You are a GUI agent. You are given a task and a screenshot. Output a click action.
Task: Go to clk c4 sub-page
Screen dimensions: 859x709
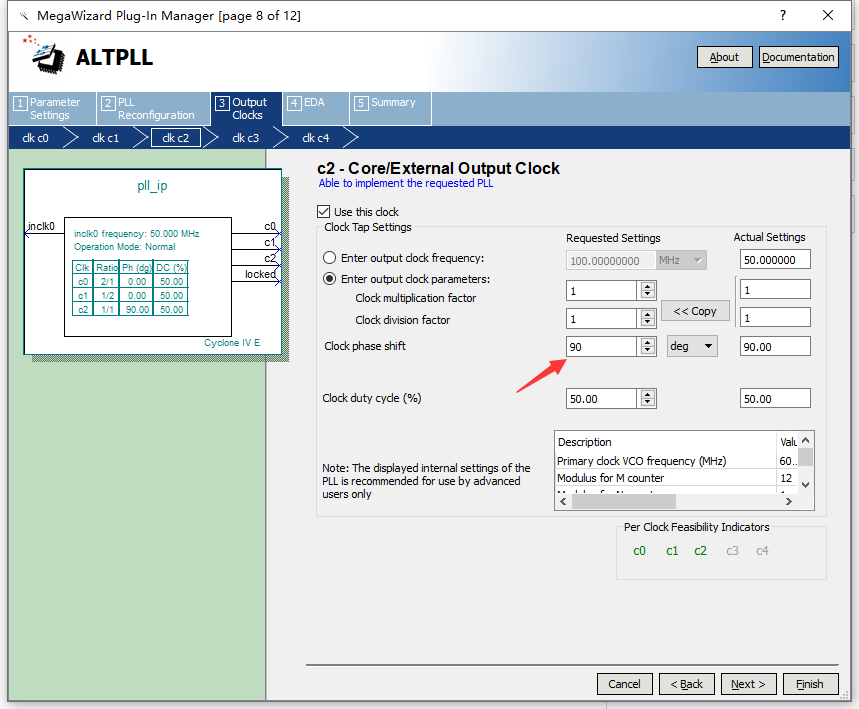click(316, 138)
